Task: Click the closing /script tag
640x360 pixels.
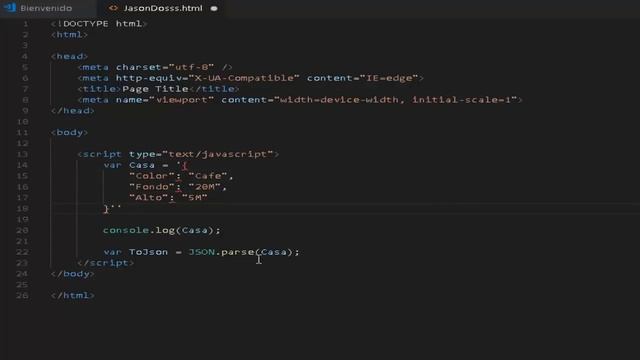Action: coord(105,263)
